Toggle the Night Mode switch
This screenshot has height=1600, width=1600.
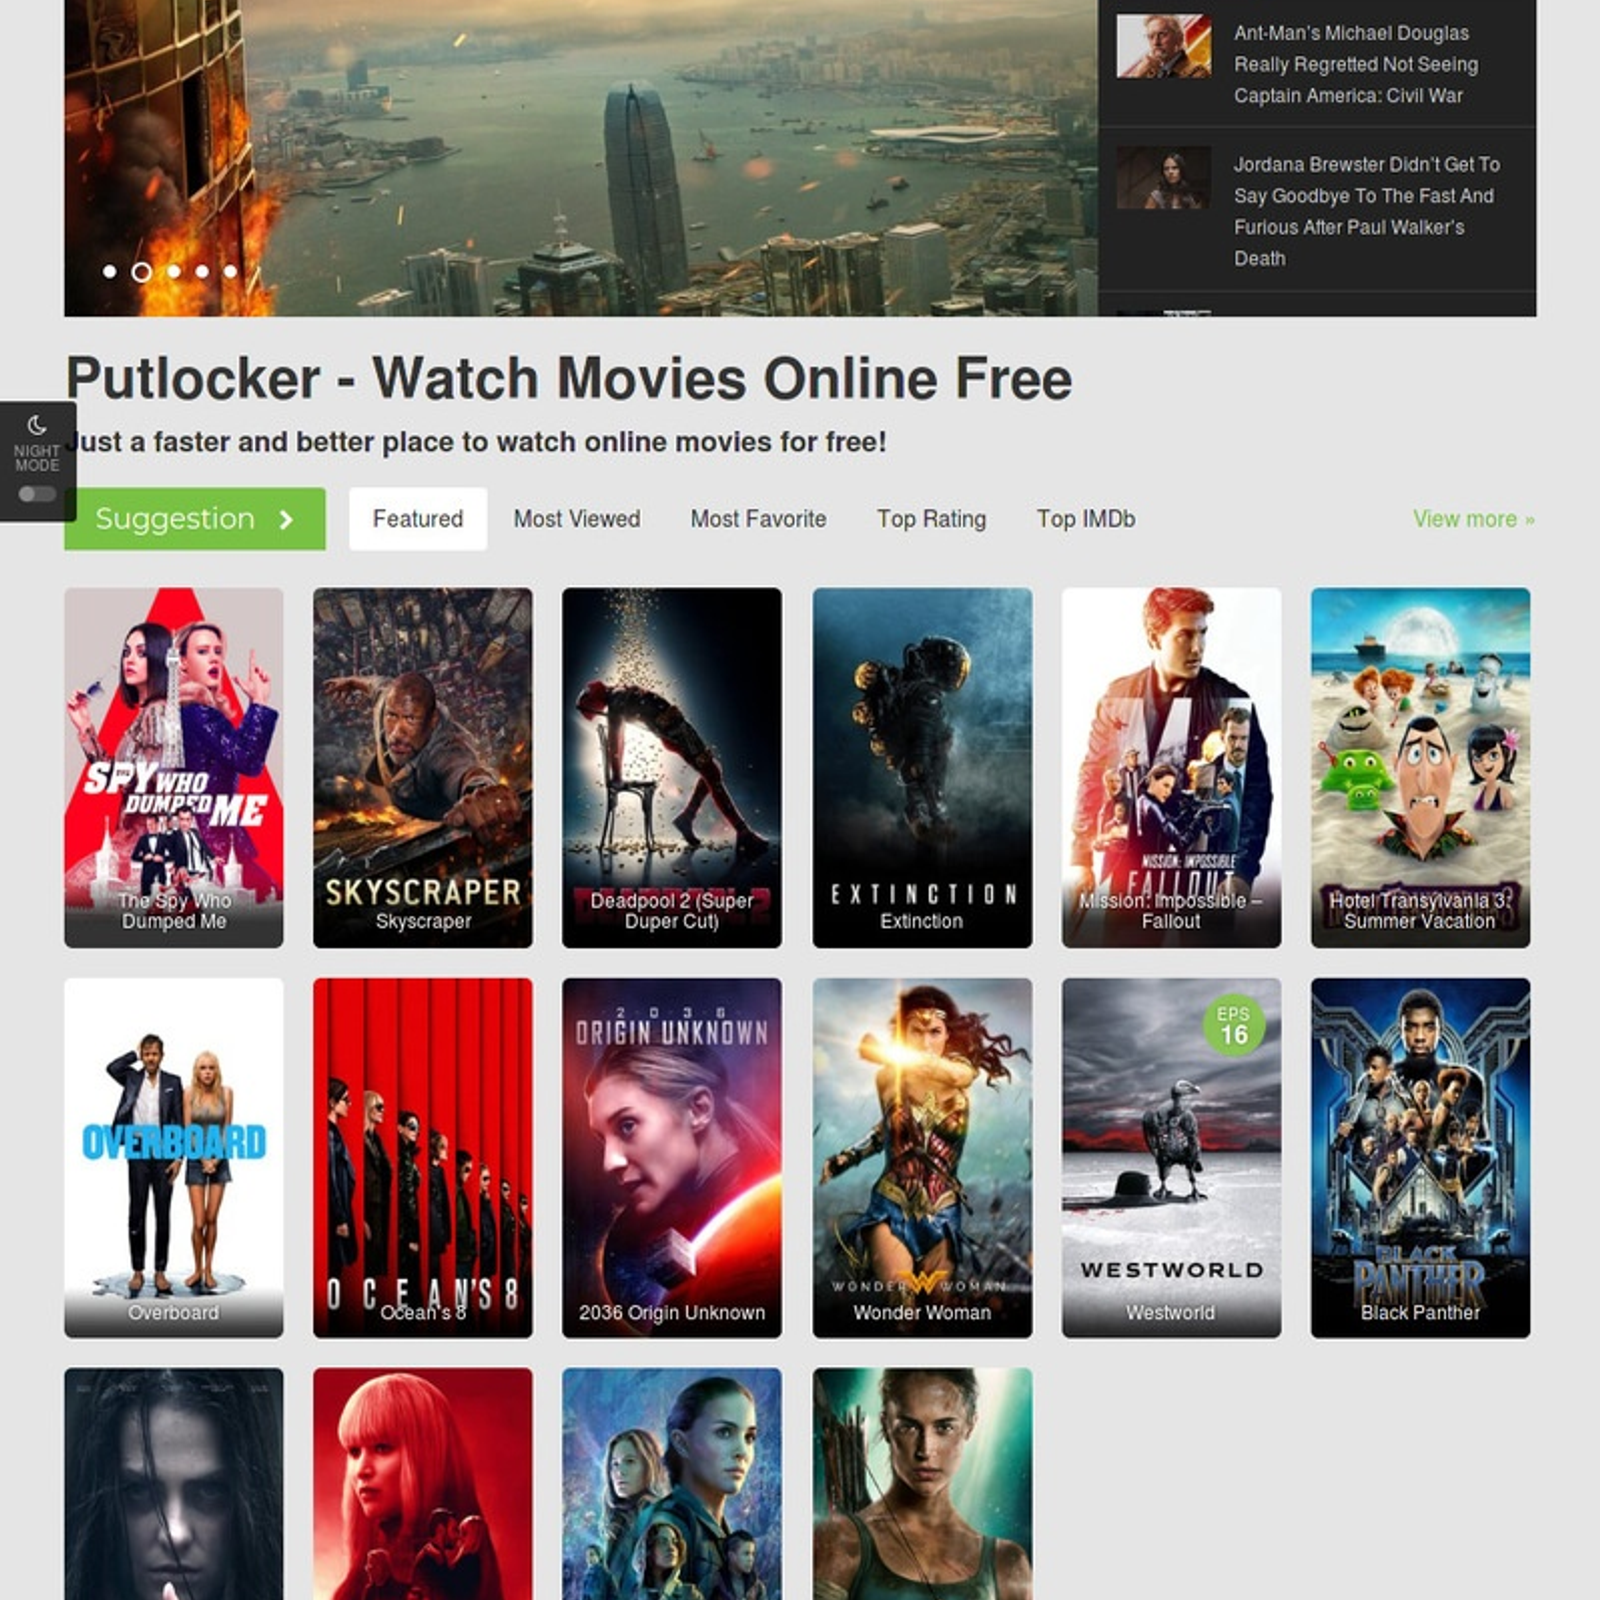point(37,494)
